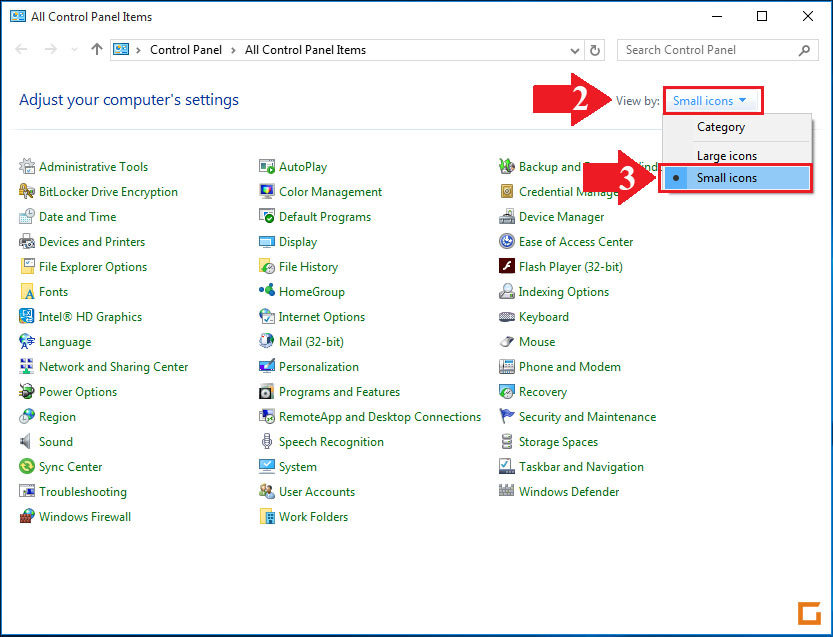The image size is (833, 637).
Task: Open the Date and Time icon
Action: [27, 216]
